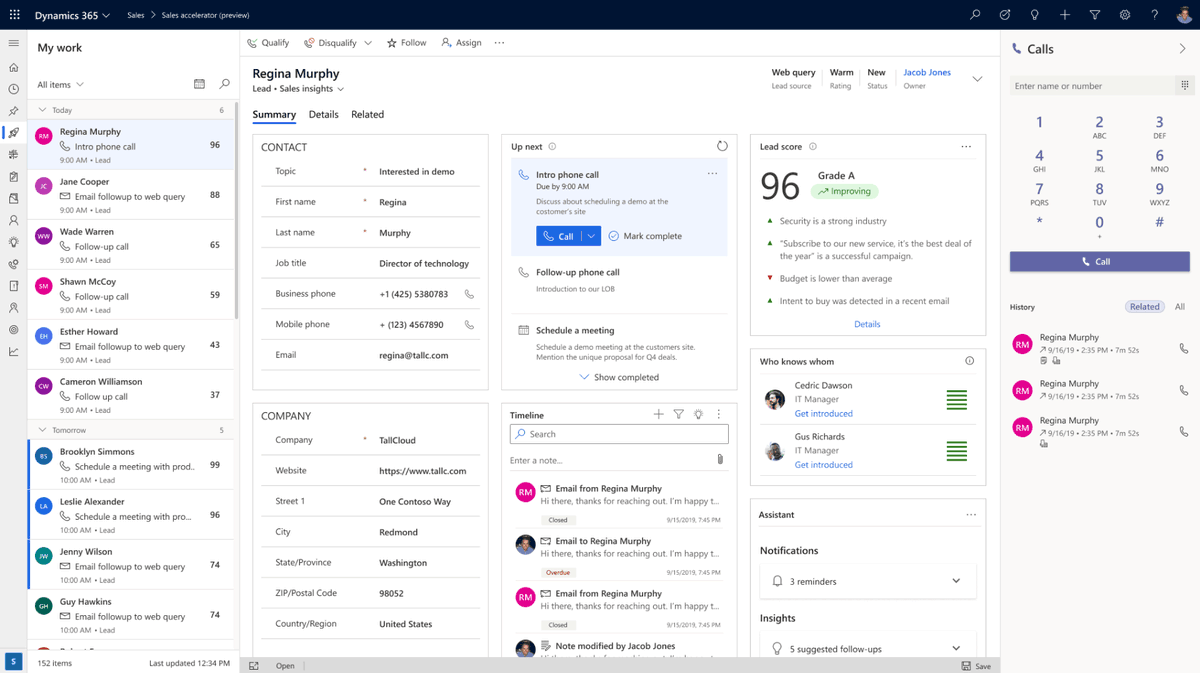The width and height of the screenshot is (1200, 673).
Task: Switch to the Summary tab
Action: (x=274, y=114)
